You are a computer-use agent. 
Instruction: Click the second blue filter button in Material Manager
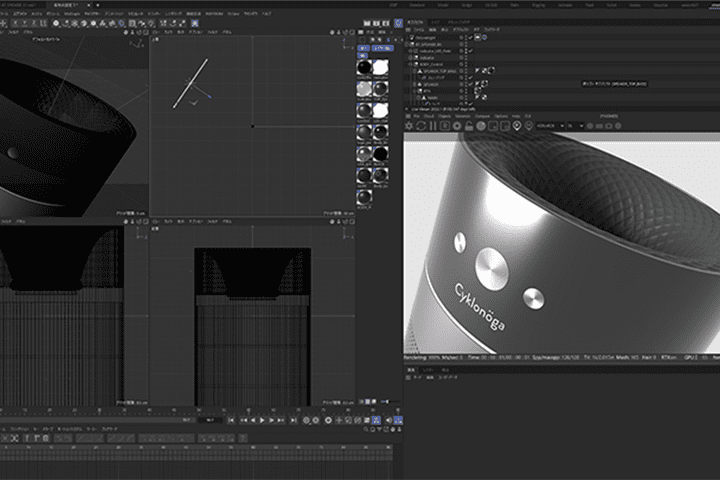click(382, 48)
